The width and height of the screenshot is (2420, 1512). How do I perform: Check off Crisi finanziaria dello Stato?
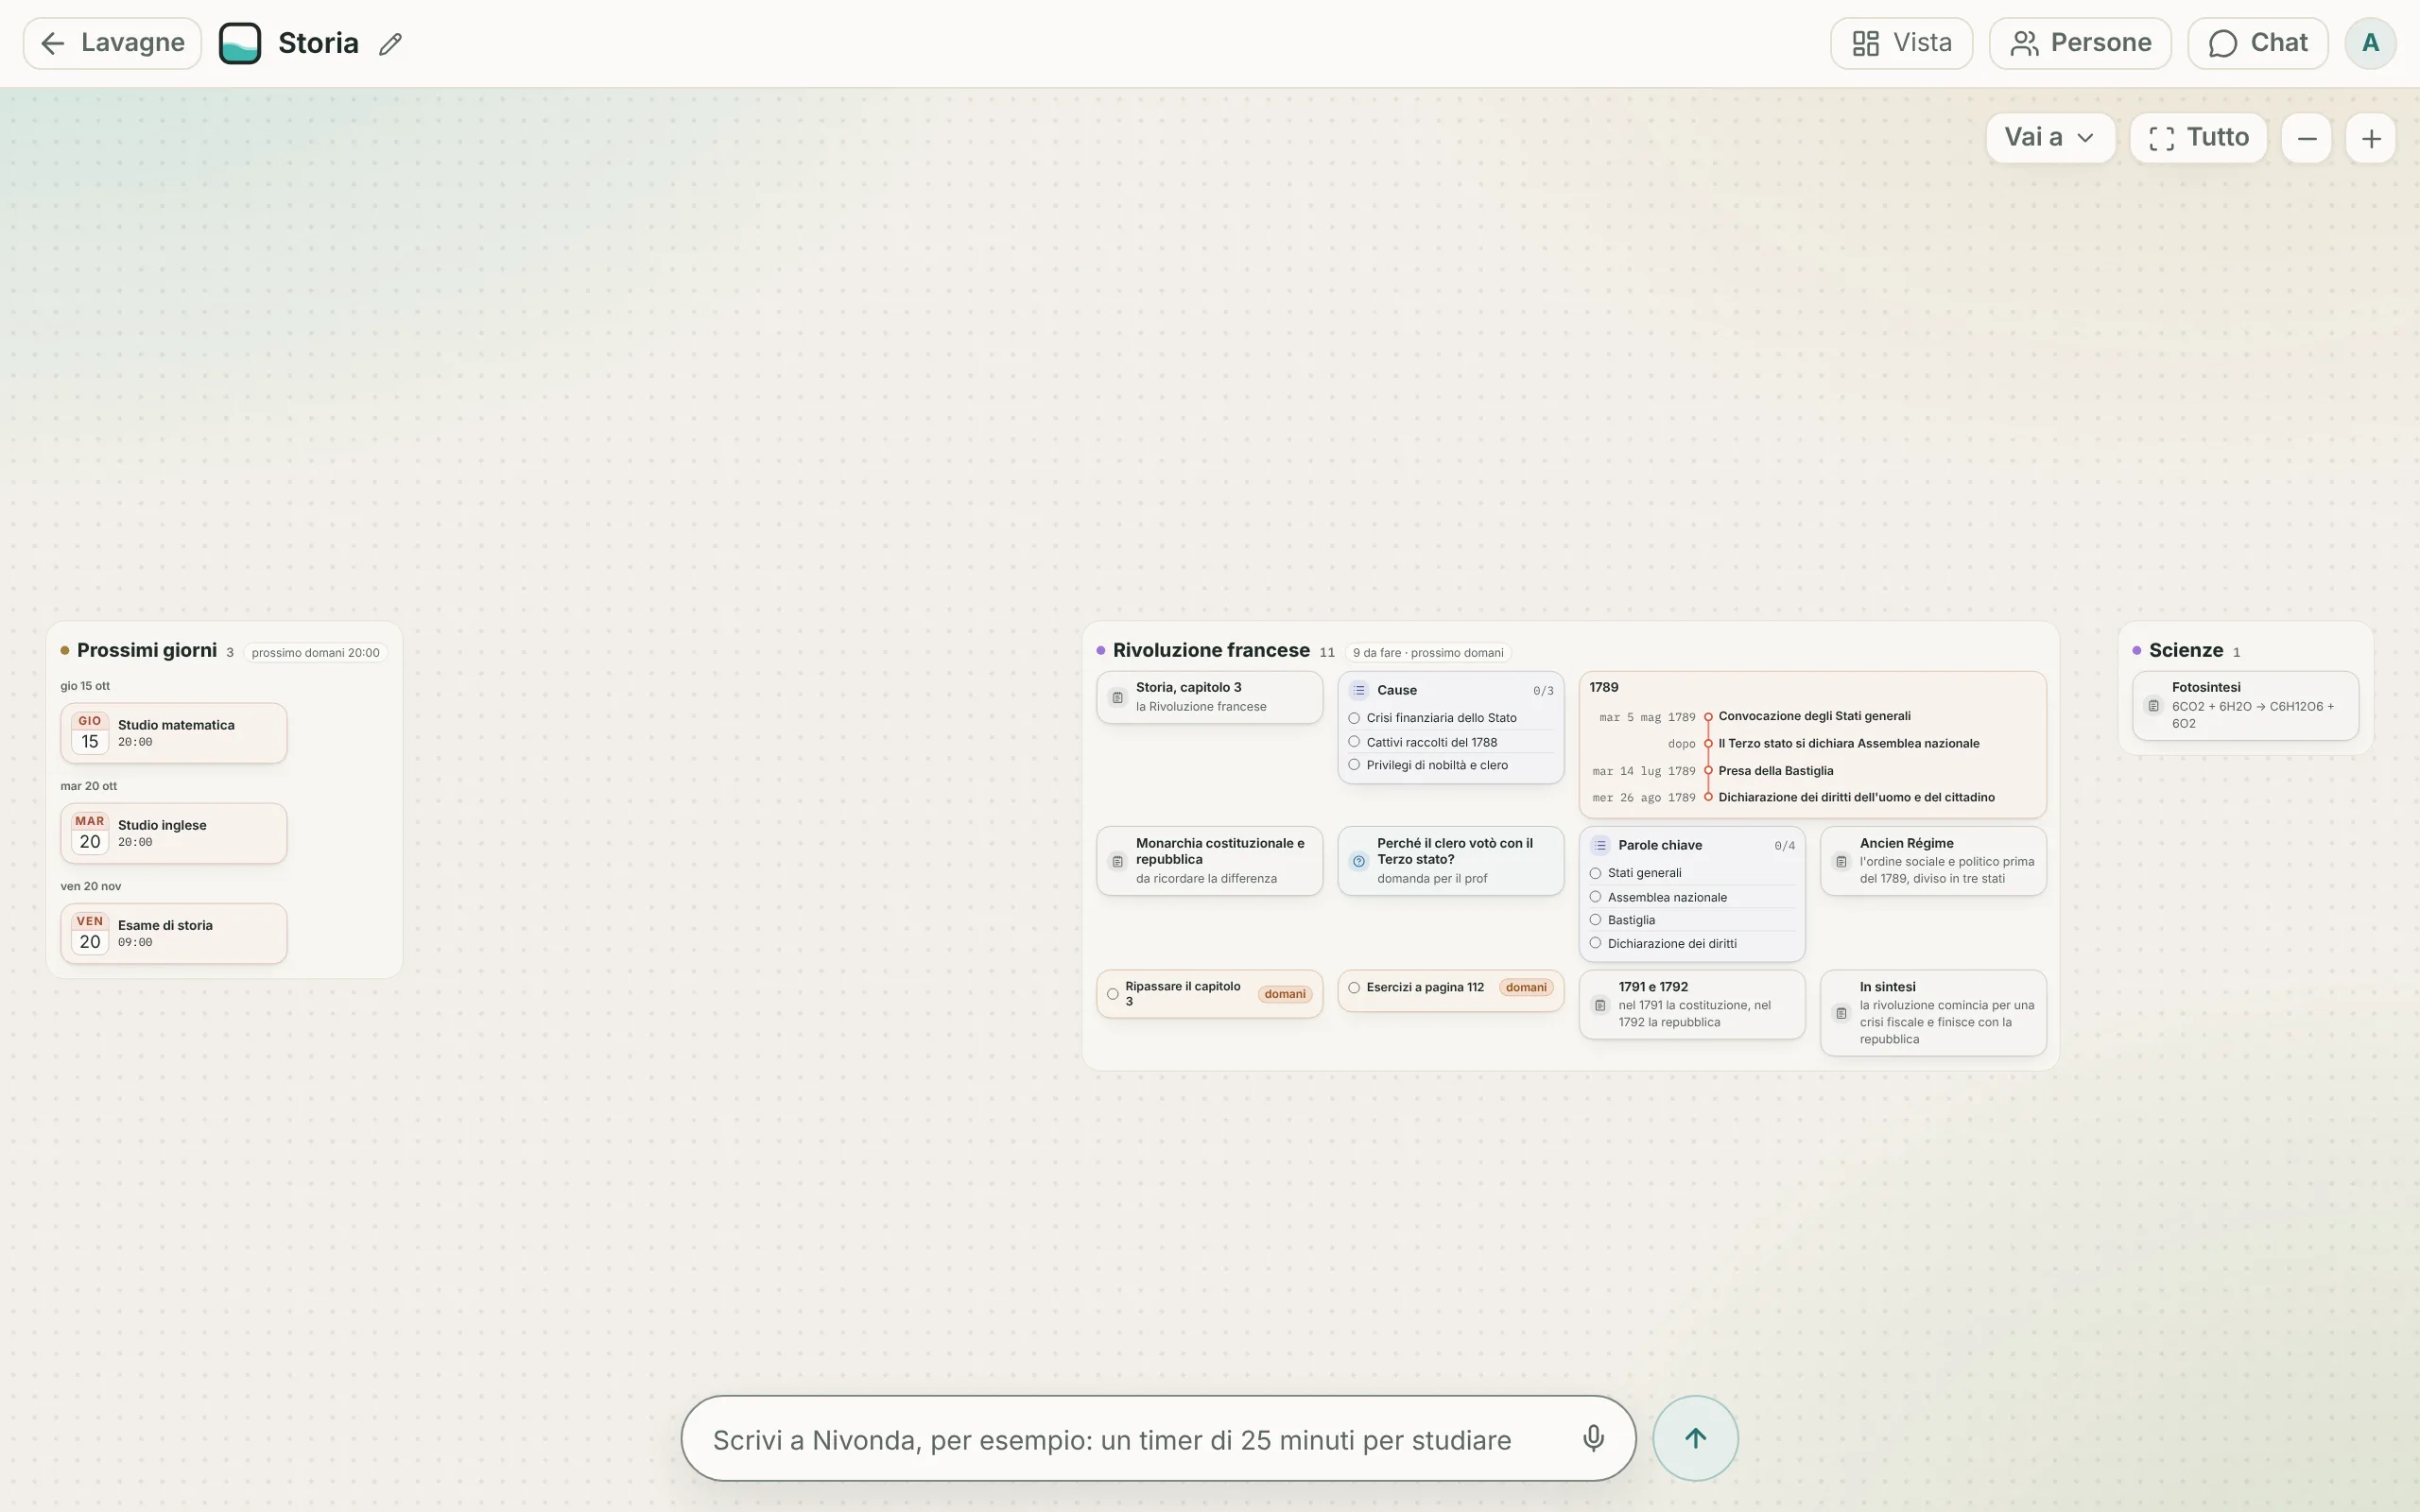1354,718
